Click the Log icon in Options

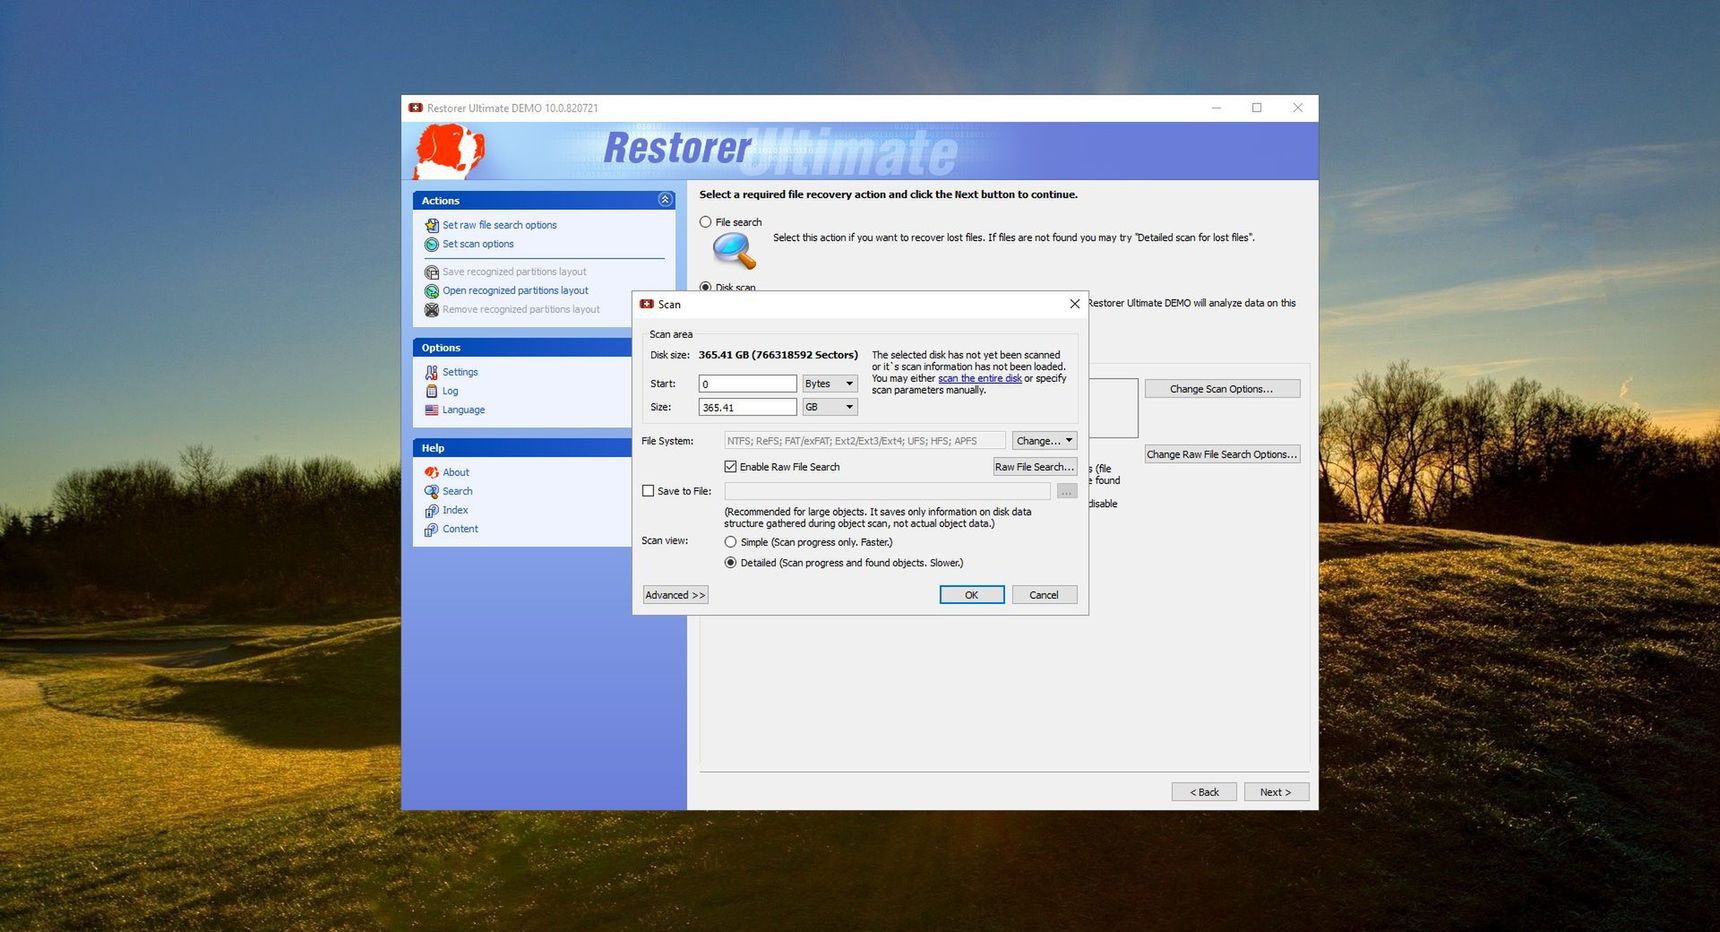pyautogui.click(x=431, y=391)
